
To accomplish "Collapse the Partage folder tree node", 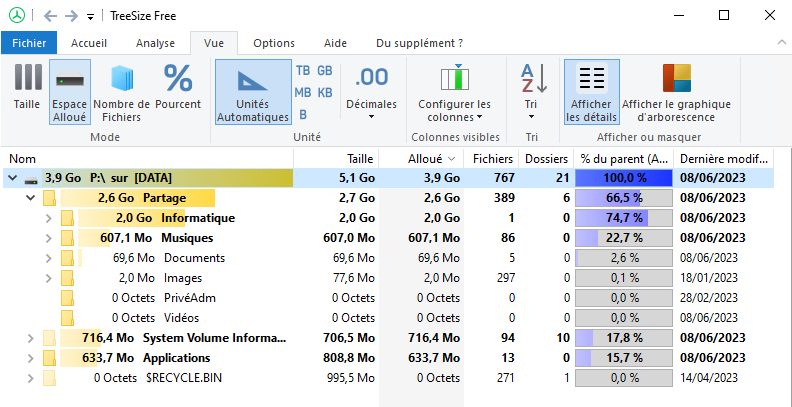I will (x=30, y=198).
